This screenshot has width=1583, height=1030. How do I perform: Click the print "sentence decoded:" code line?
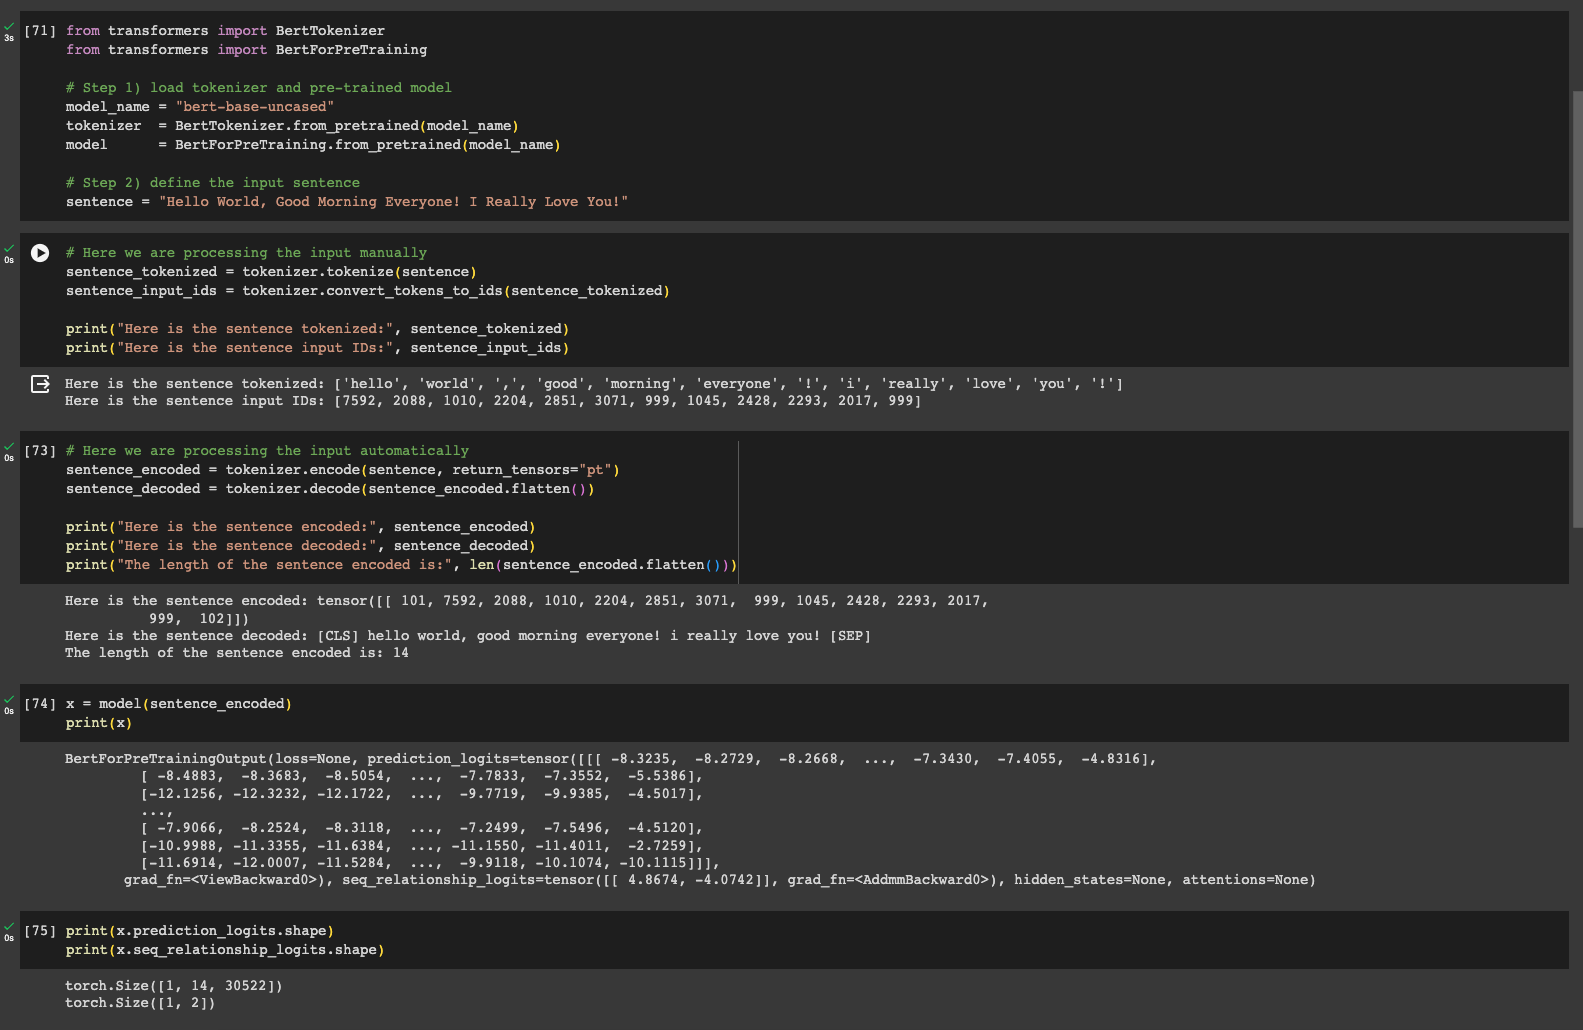pos(301,546)
